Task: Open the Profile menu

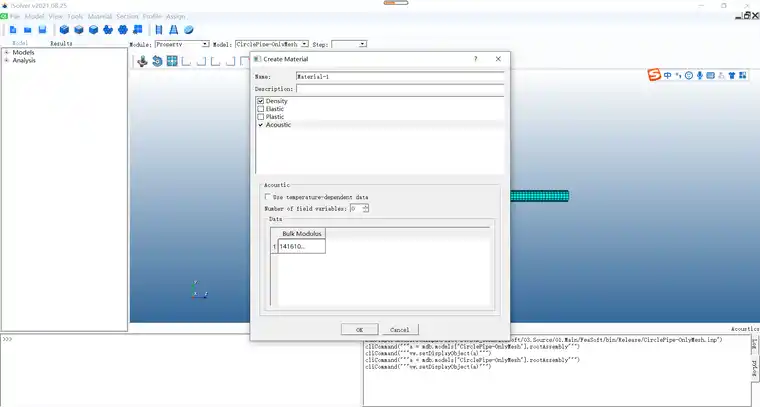Action: (x=152, y=16)
